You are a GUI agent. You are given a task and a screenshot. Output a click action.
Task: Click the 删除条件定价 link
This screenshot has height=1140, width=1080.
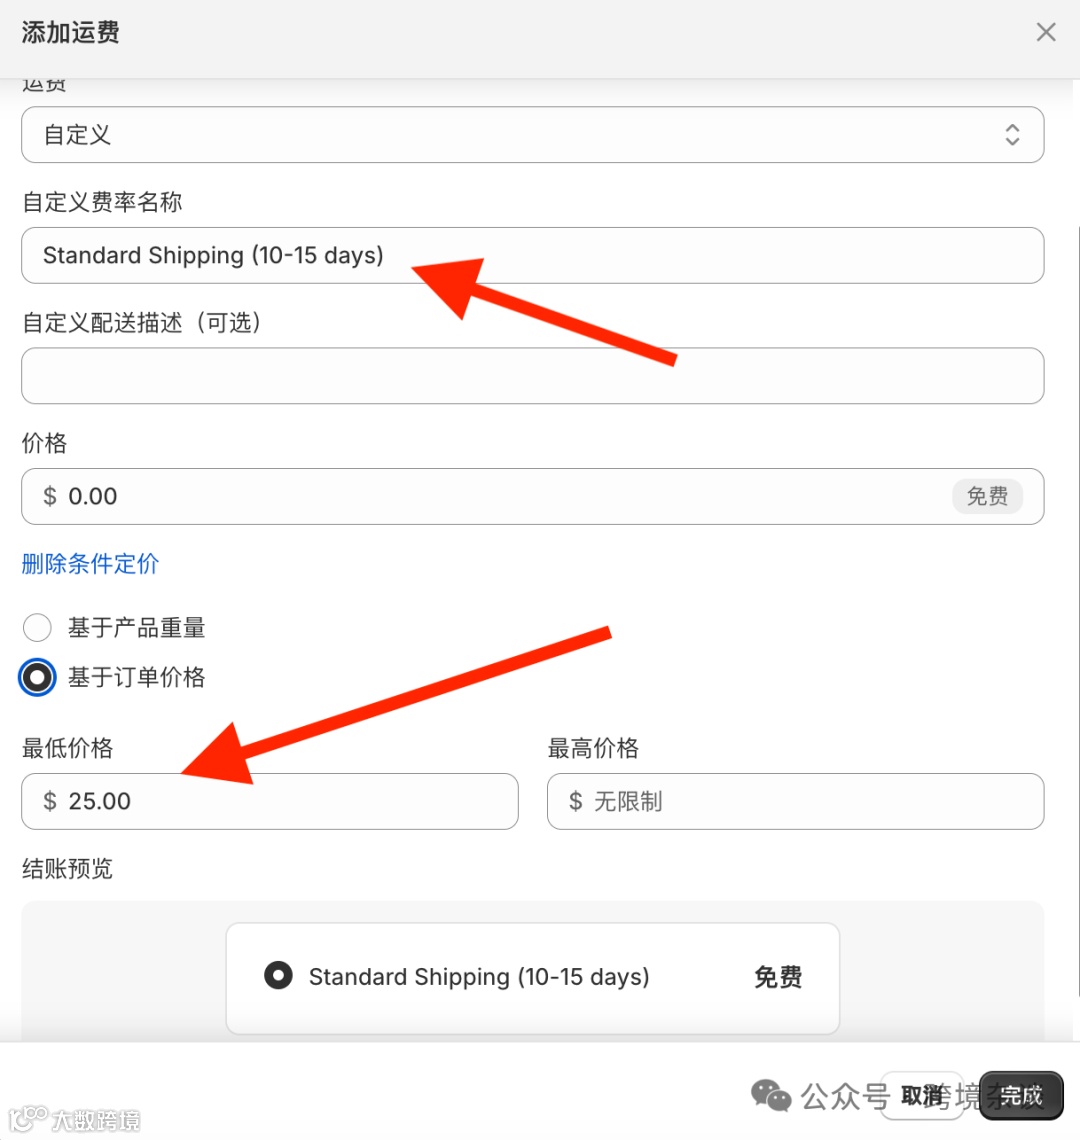(x=90, y=563)
